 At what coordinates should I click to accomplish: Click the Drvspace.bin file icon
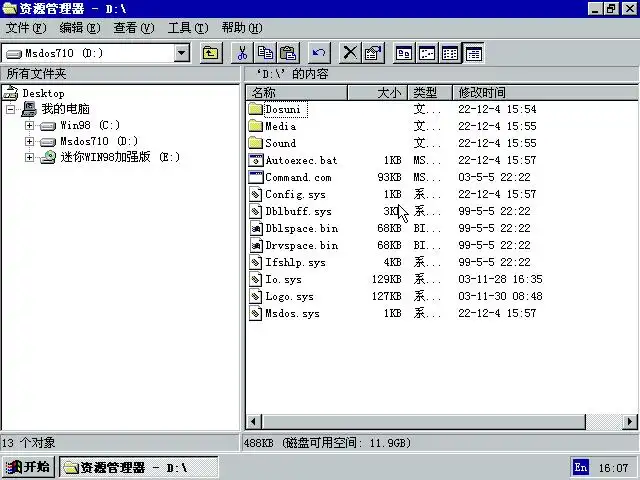[x=256, y=245]
